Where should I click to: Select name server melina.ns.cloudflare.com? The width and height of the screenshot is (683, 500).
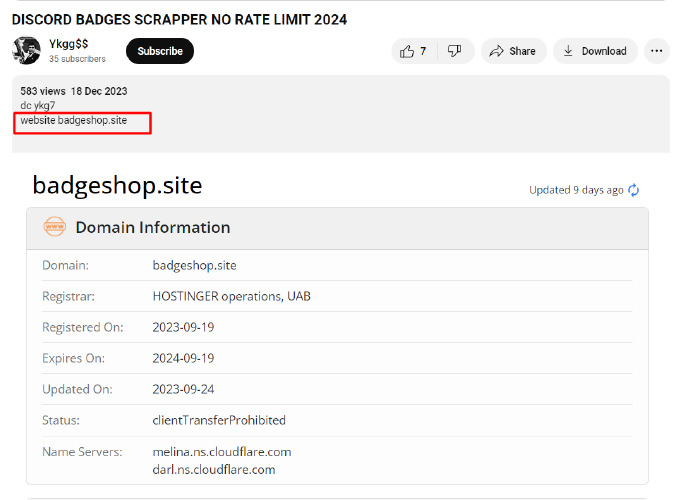[x=222, y=452]
